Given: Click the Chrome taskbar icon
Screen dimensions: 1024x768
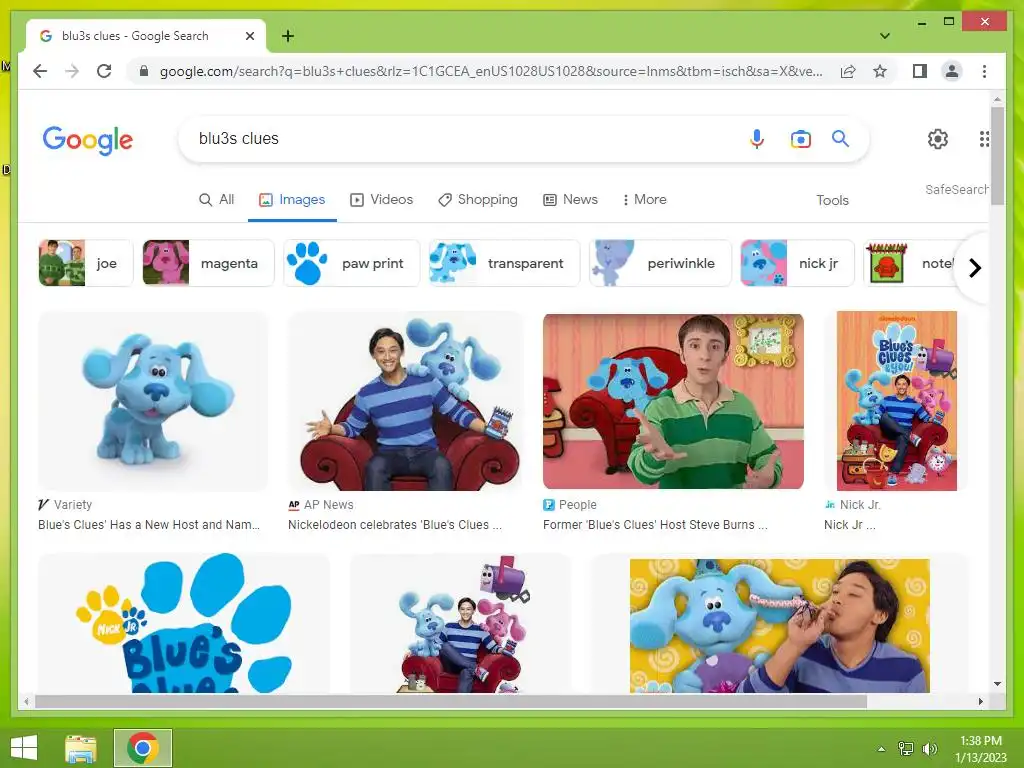Looking at the screenshot, I should tap(142, 748).
